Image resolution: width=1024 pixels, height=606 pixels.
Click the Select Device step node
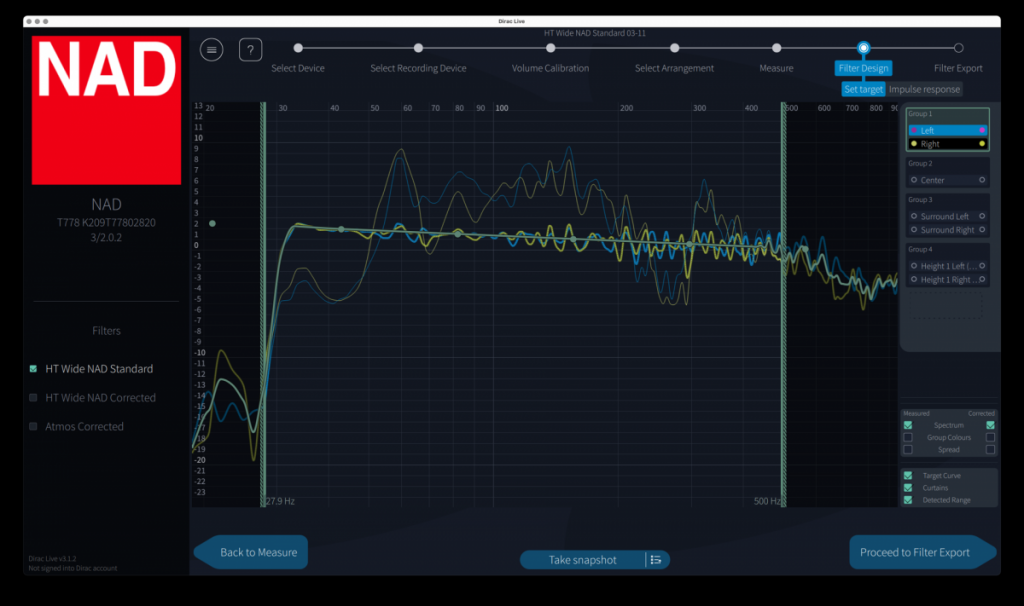click(298, 48)
